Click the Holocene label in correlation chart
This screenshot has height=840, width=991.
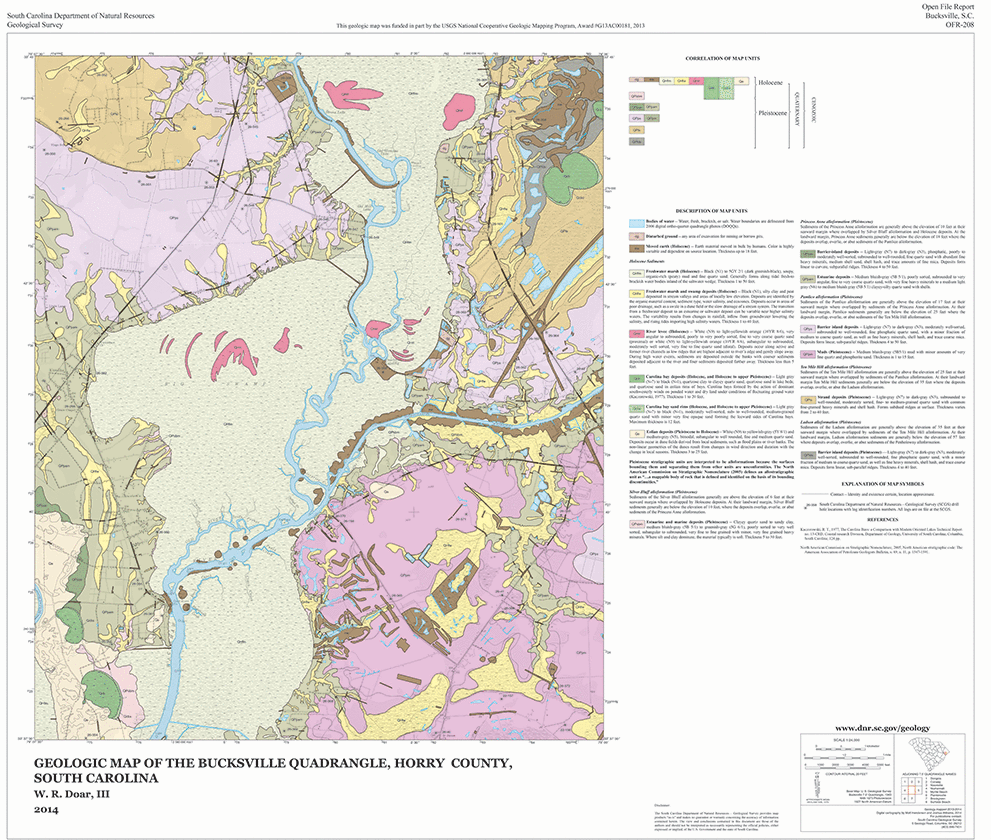pyautogui.click(x=770, y=83)
